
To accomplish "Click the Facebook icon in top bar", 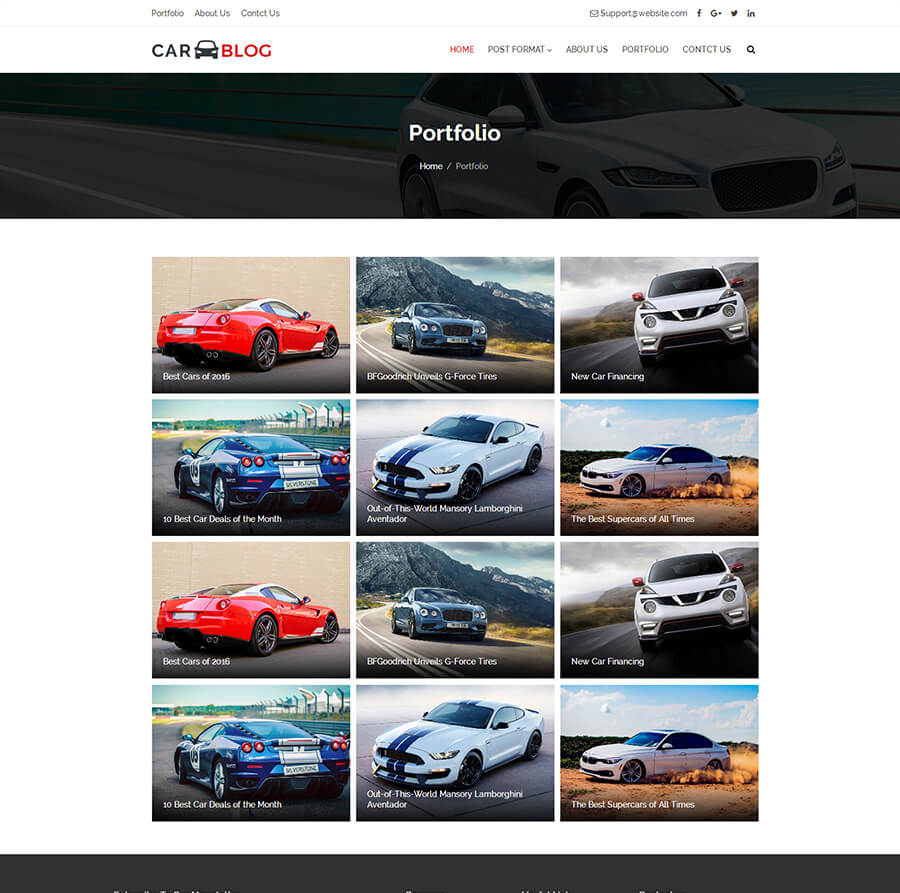I will (x=699, y=13).
